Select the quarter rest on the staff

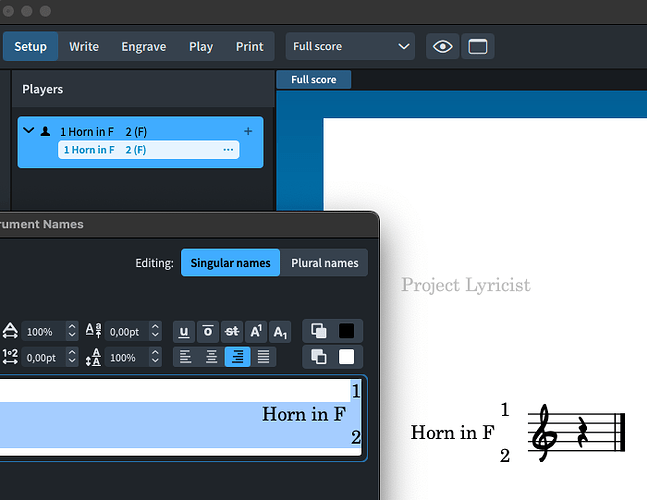point(582,432)
